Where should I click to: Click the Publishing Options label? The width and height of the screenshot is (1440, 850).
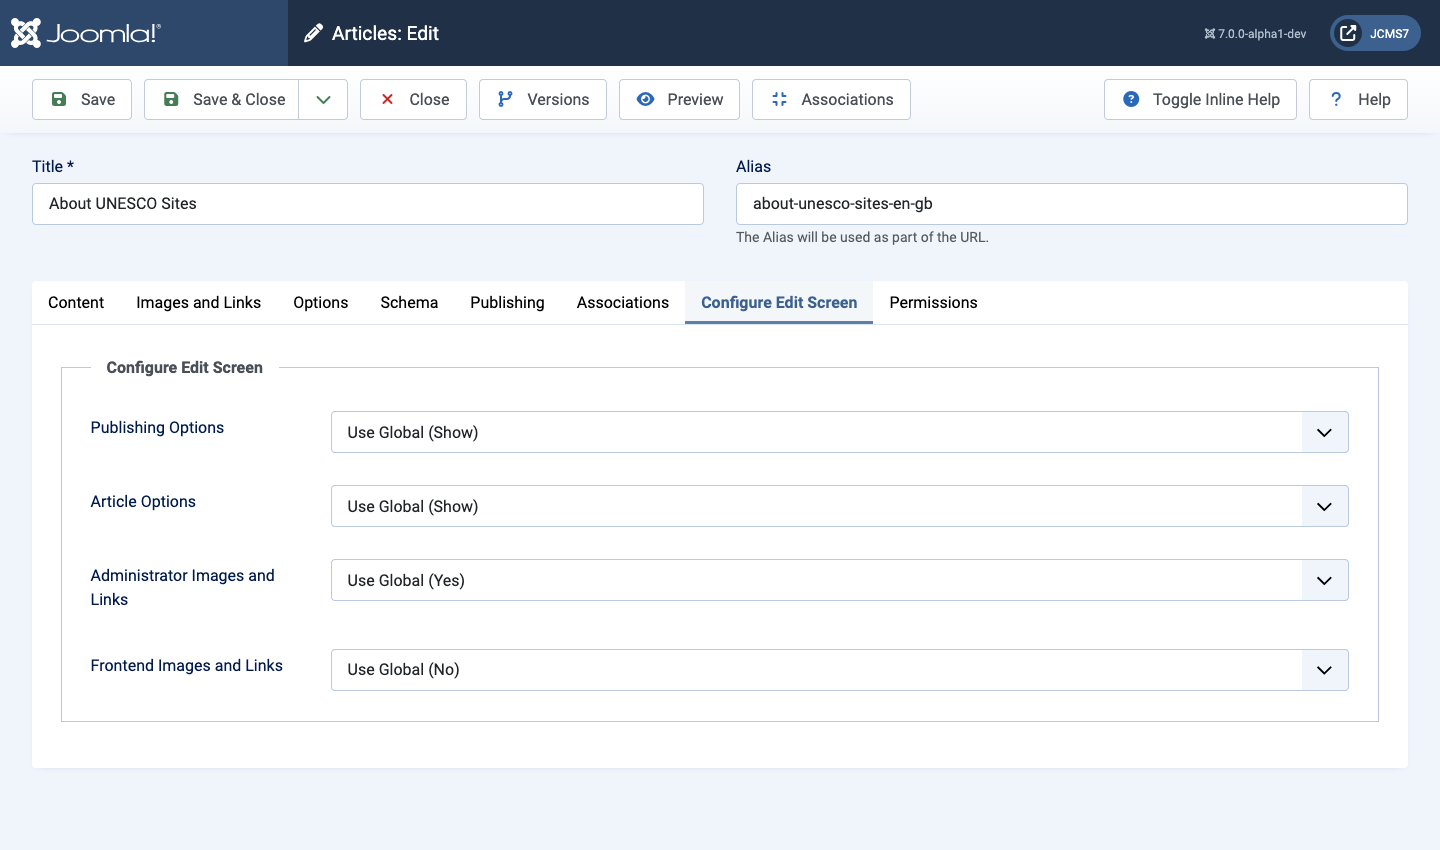pos(157,427)
